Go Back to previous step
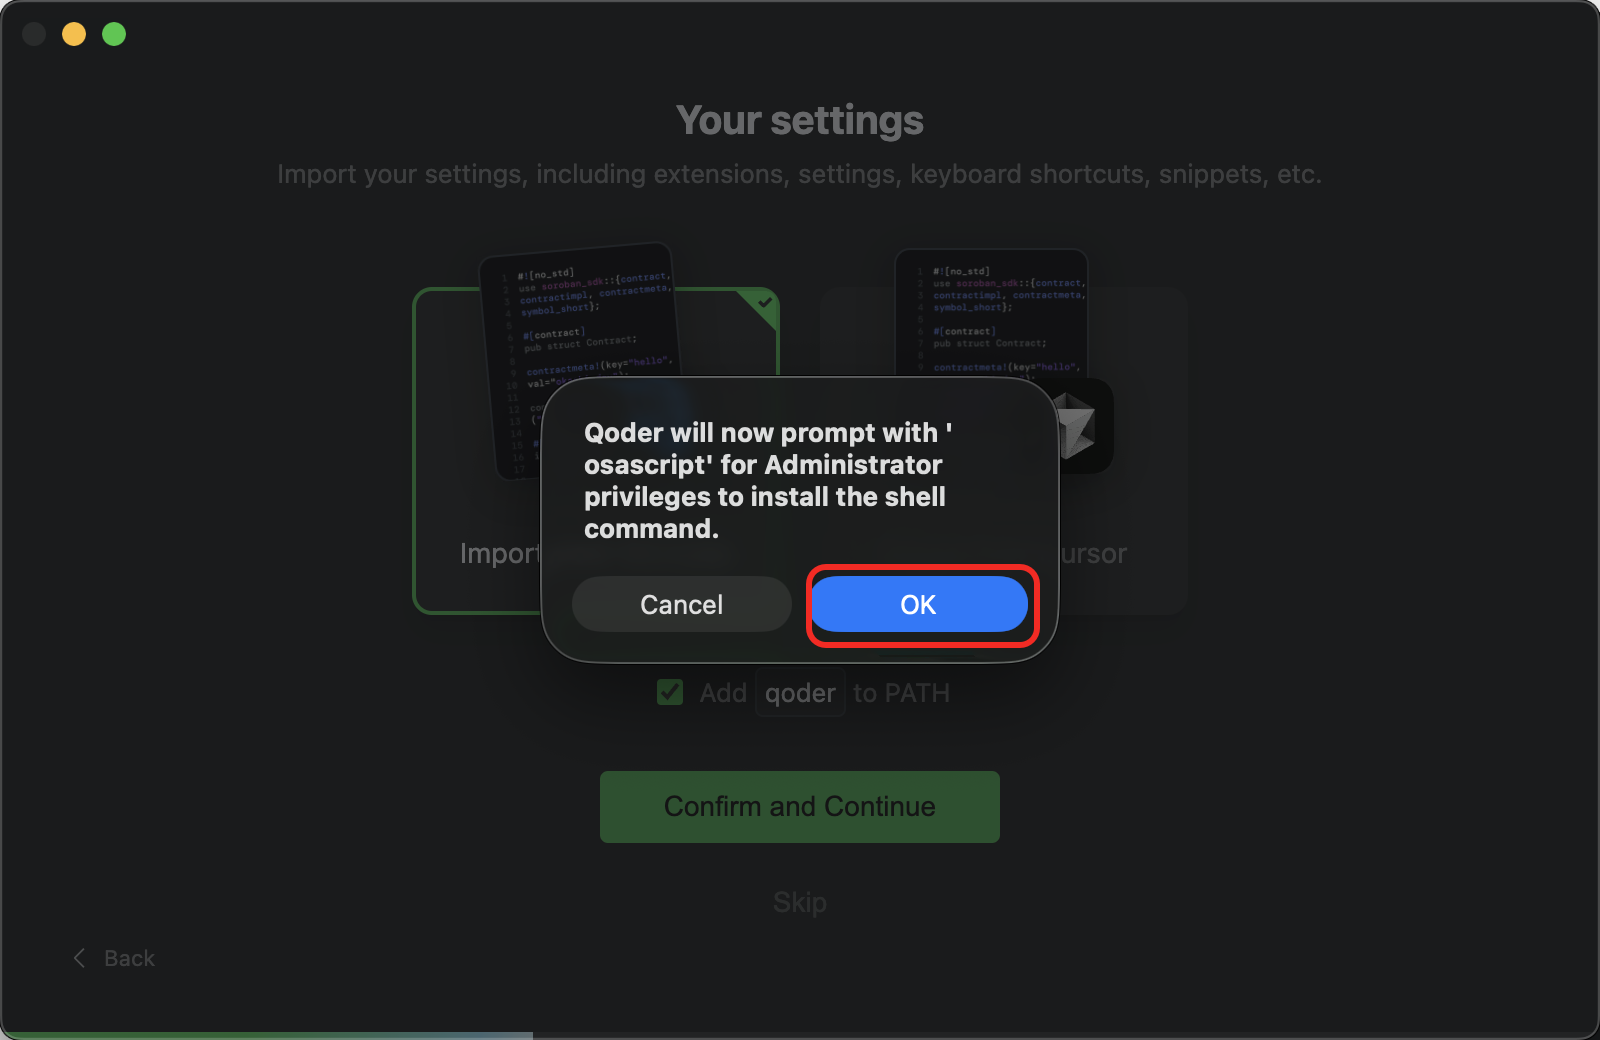1600x1040 pixels. [x=114, y=958]
